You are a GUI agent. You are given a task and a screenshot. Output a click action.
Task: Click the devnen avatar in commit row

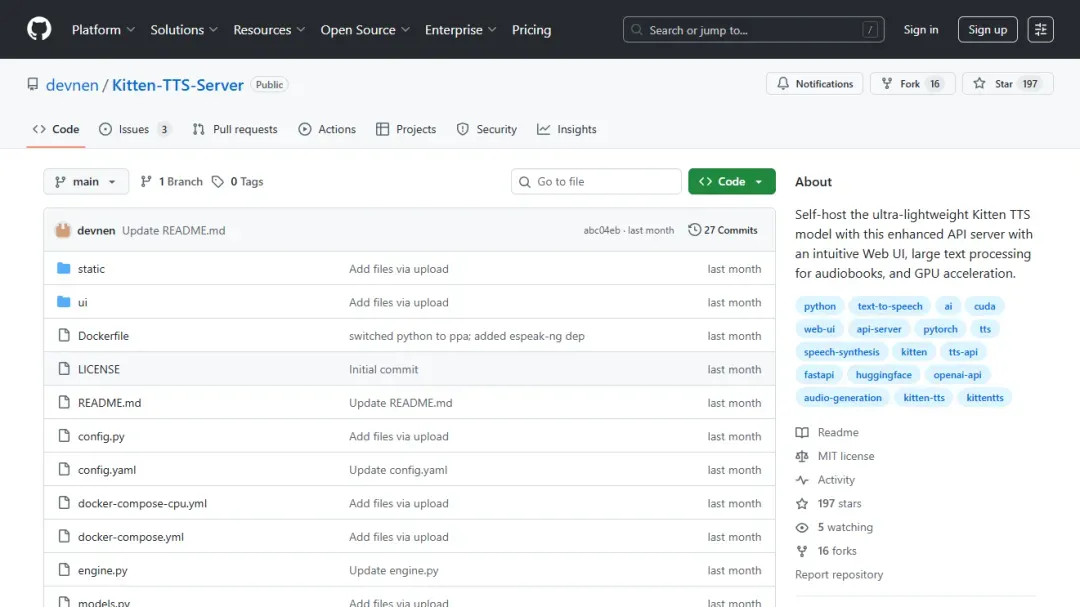63,230
